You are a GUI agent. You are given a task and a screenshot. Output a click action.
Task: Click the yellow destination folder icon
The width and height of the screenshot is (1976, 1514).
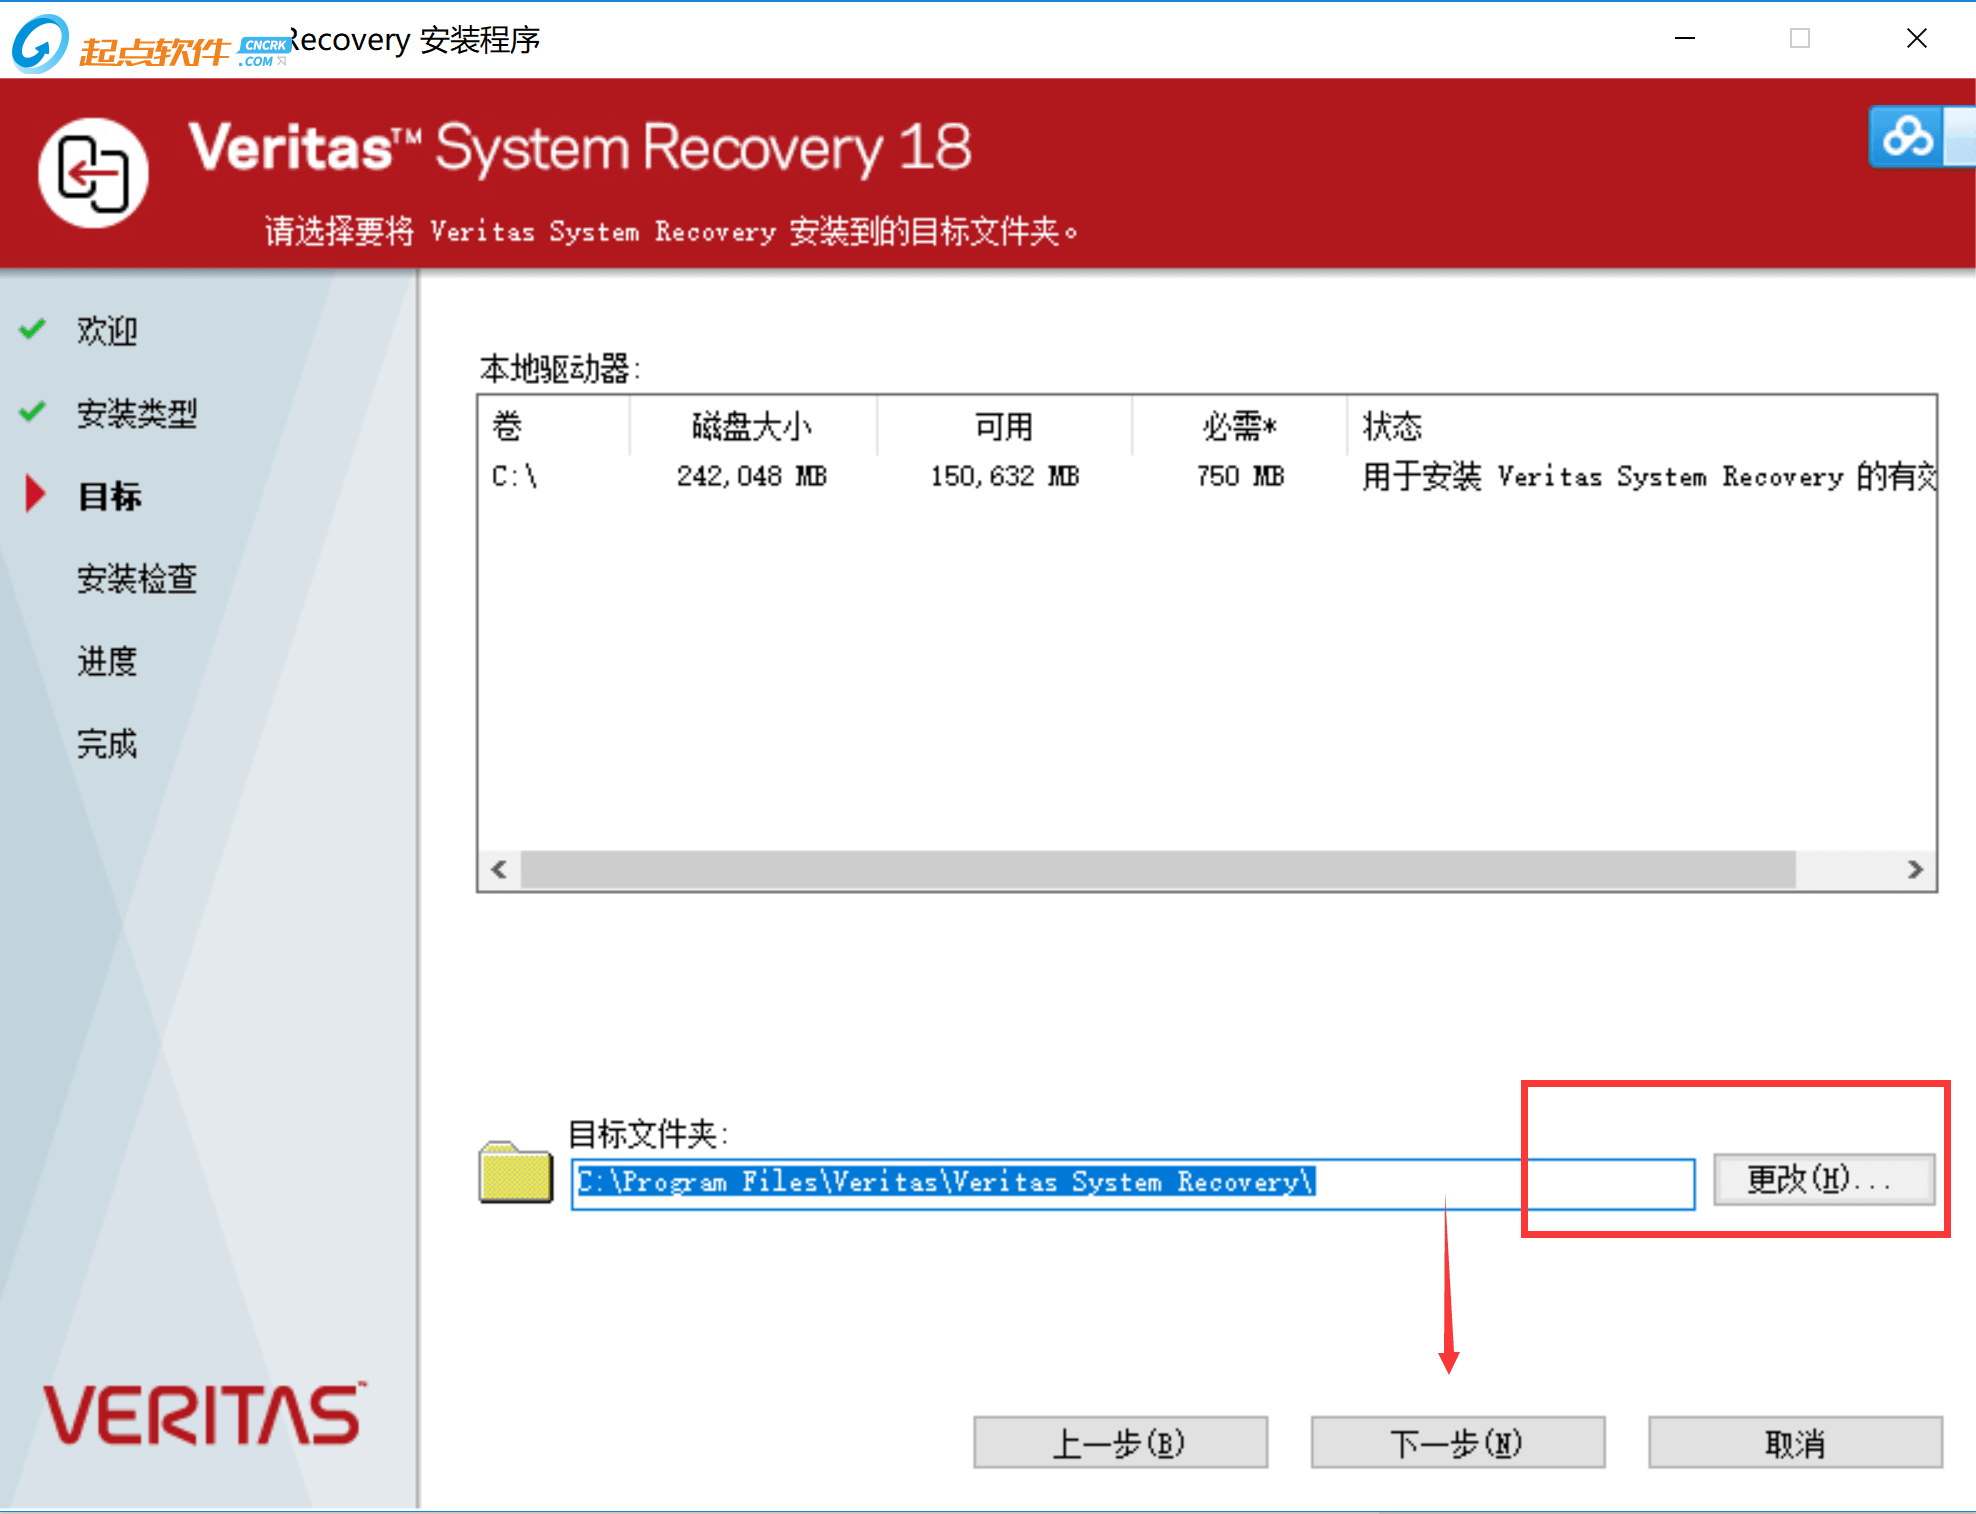coord(515,1173)
